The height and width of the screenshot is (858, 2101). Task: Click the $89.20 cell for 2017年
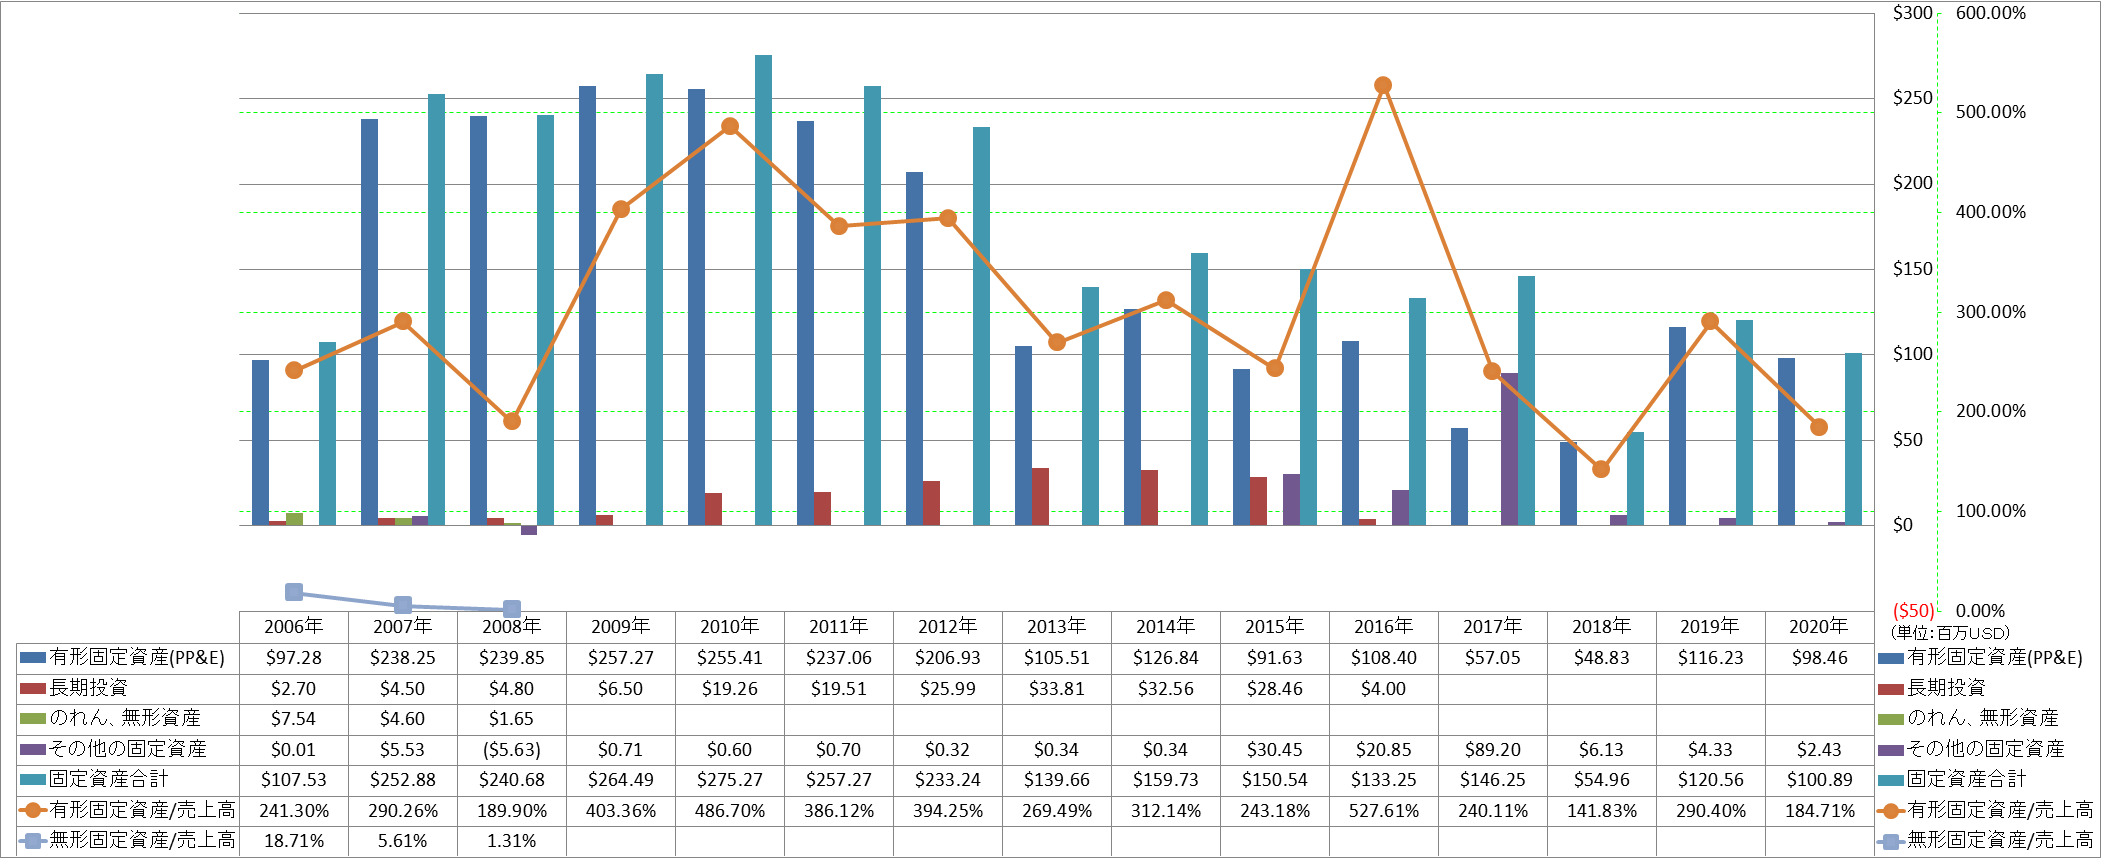tap(1492, 750)
